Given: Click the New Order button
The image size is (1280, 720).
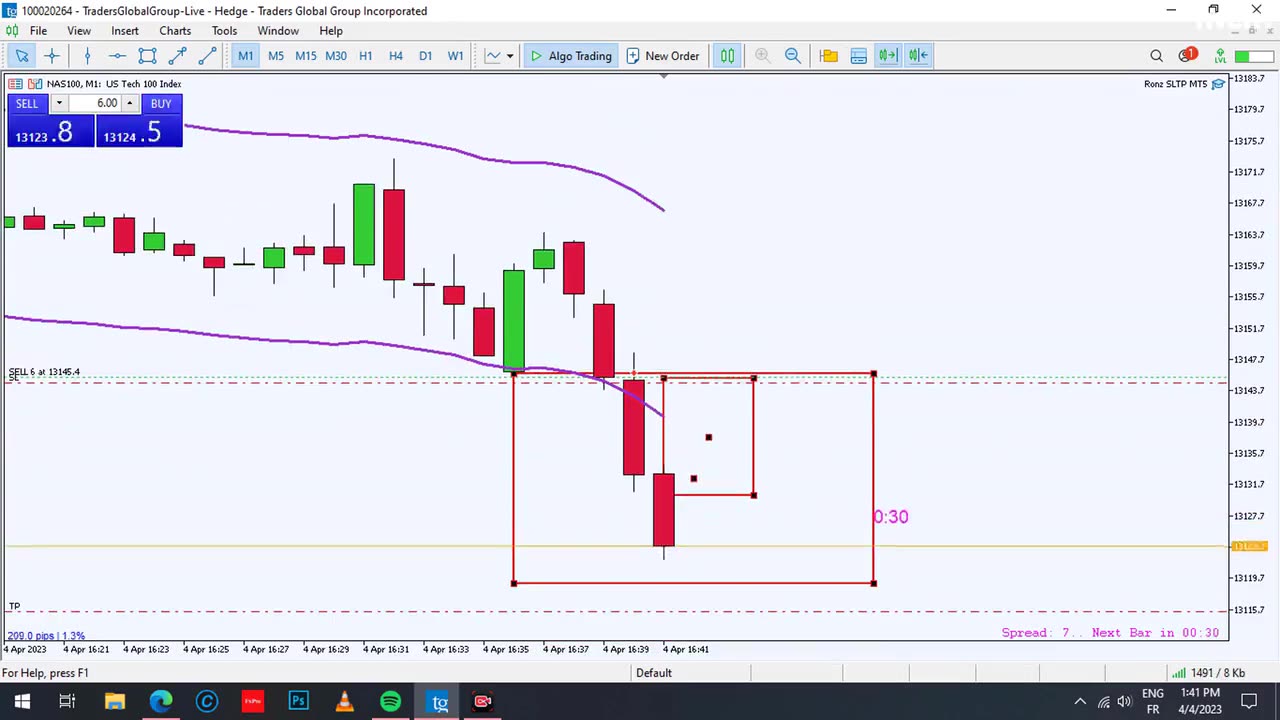Looking at the screenshot, I should pyautogui.click(x=662, y=56).
